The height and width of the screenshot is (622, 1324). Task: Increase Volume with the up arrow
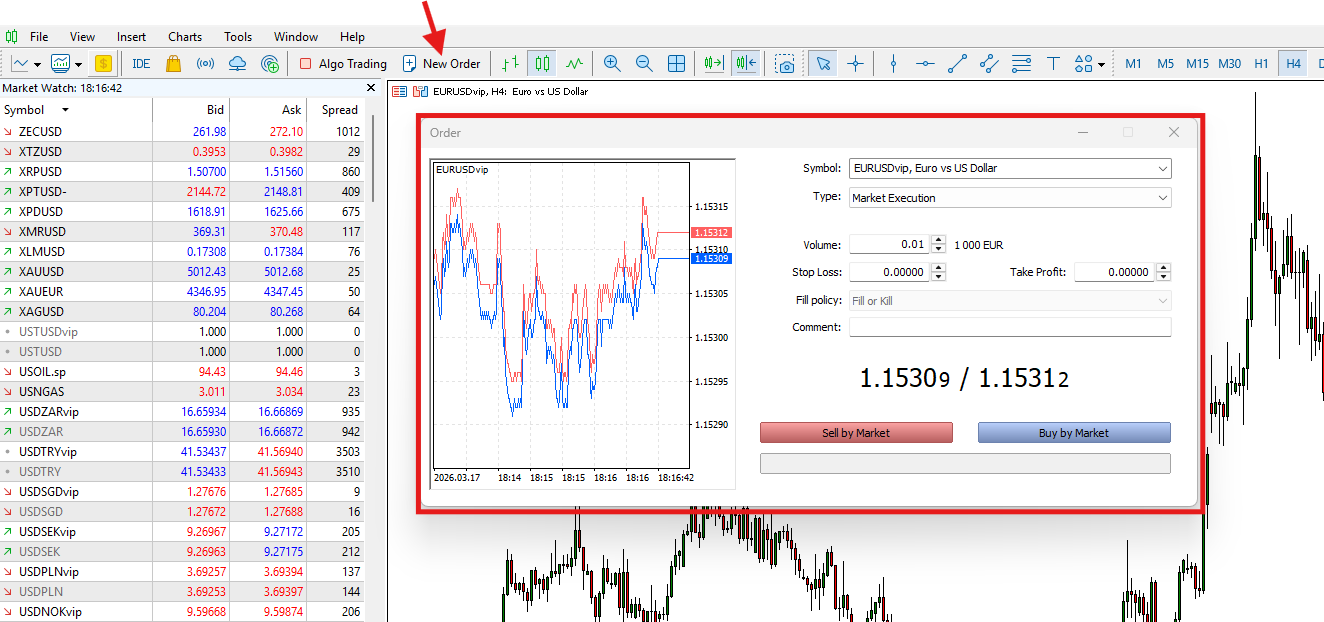pos(938,240)
